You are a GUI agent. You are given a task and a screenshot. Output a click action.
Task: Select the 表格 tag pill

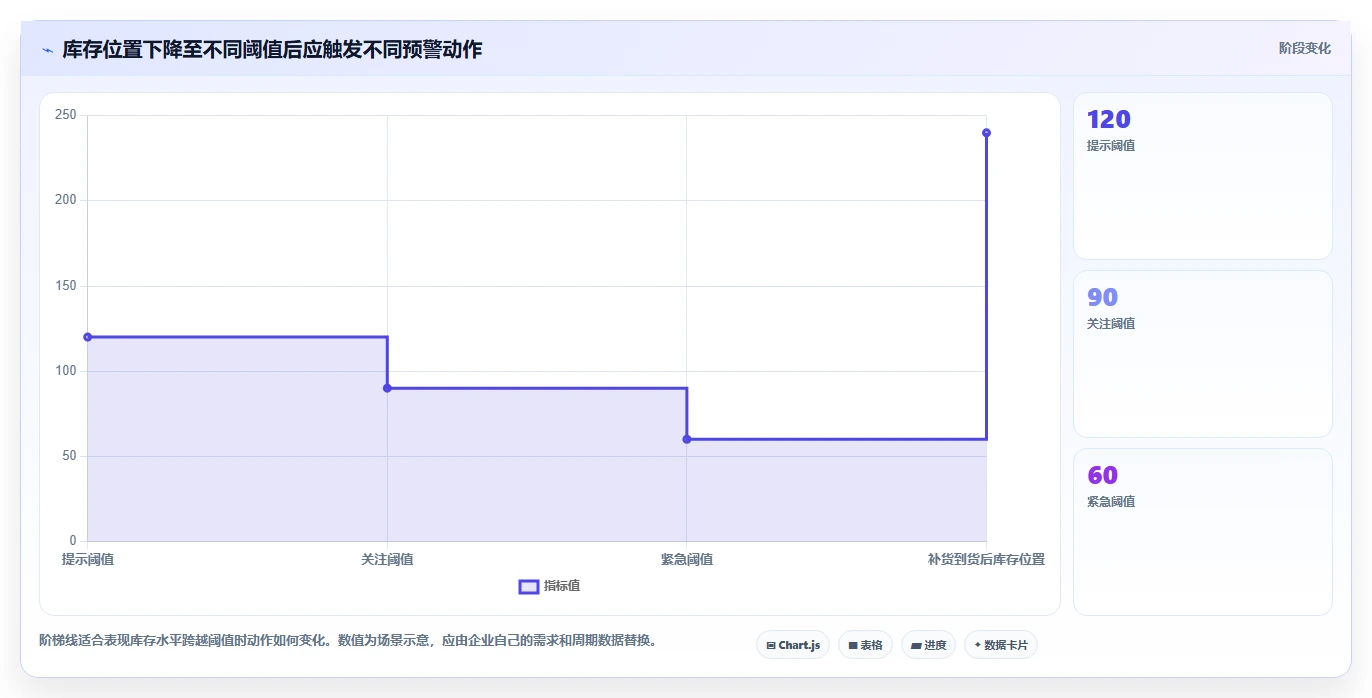[x=865, y=645]
